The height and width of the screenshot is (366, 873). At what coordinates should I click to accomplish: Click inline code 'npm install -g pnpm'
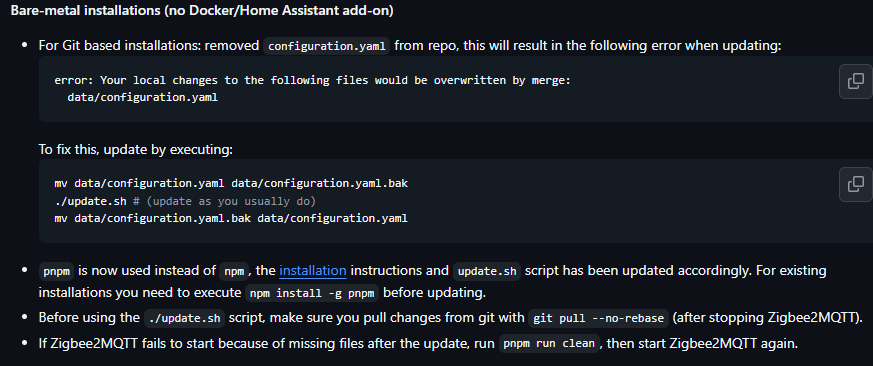click(x=313, y=292)
